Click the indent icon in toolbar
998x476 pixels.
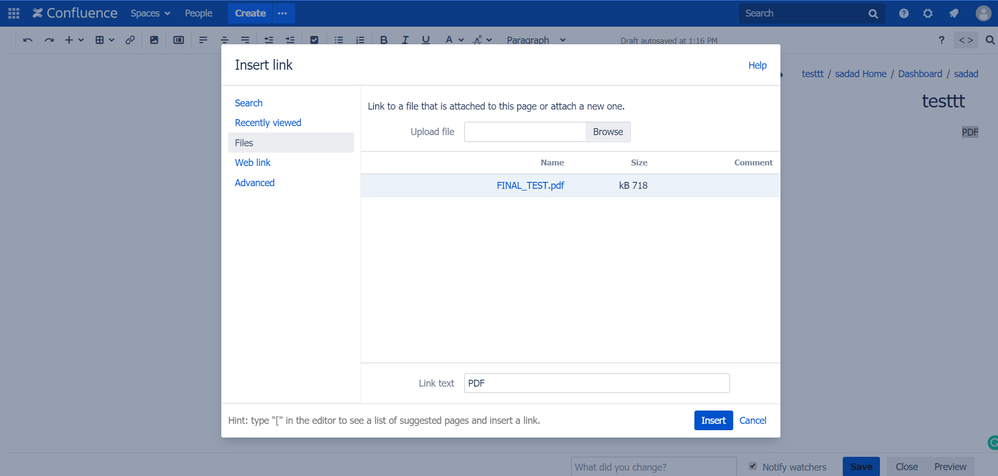[290, 40]
